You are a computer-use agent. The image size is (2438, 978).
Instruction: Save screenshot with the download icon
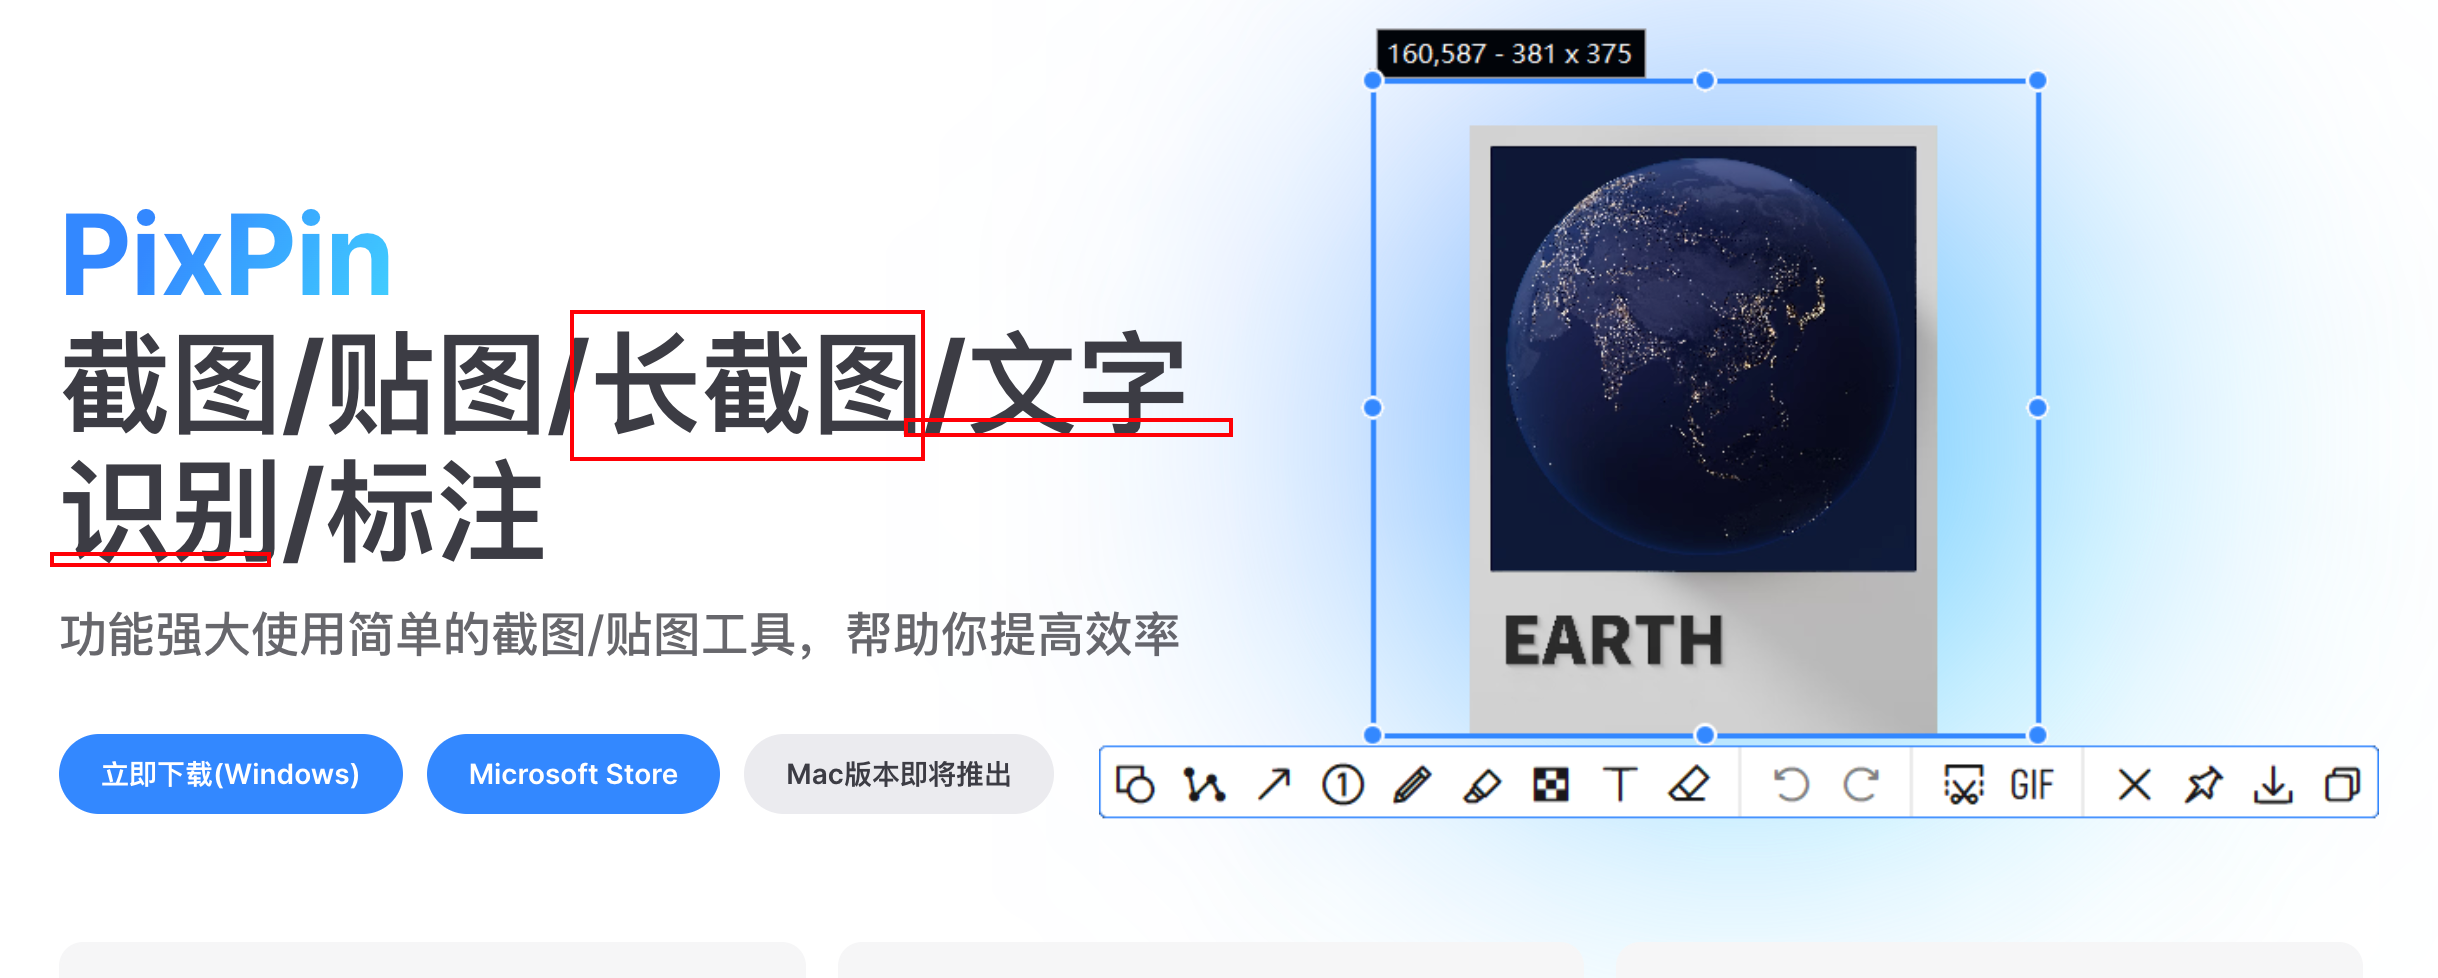coord(2273,784)
